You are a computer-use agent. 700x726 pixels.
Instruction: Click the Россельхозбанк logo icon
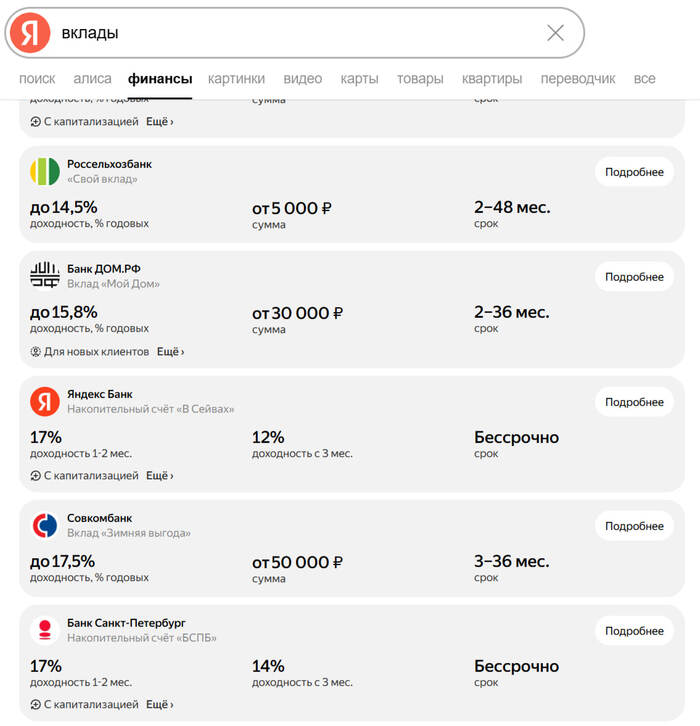click(x=45, y=171)
